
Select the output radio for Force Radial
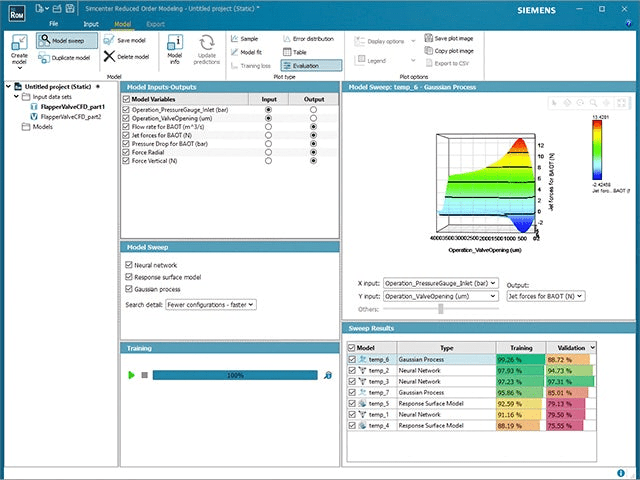point(314,153)
